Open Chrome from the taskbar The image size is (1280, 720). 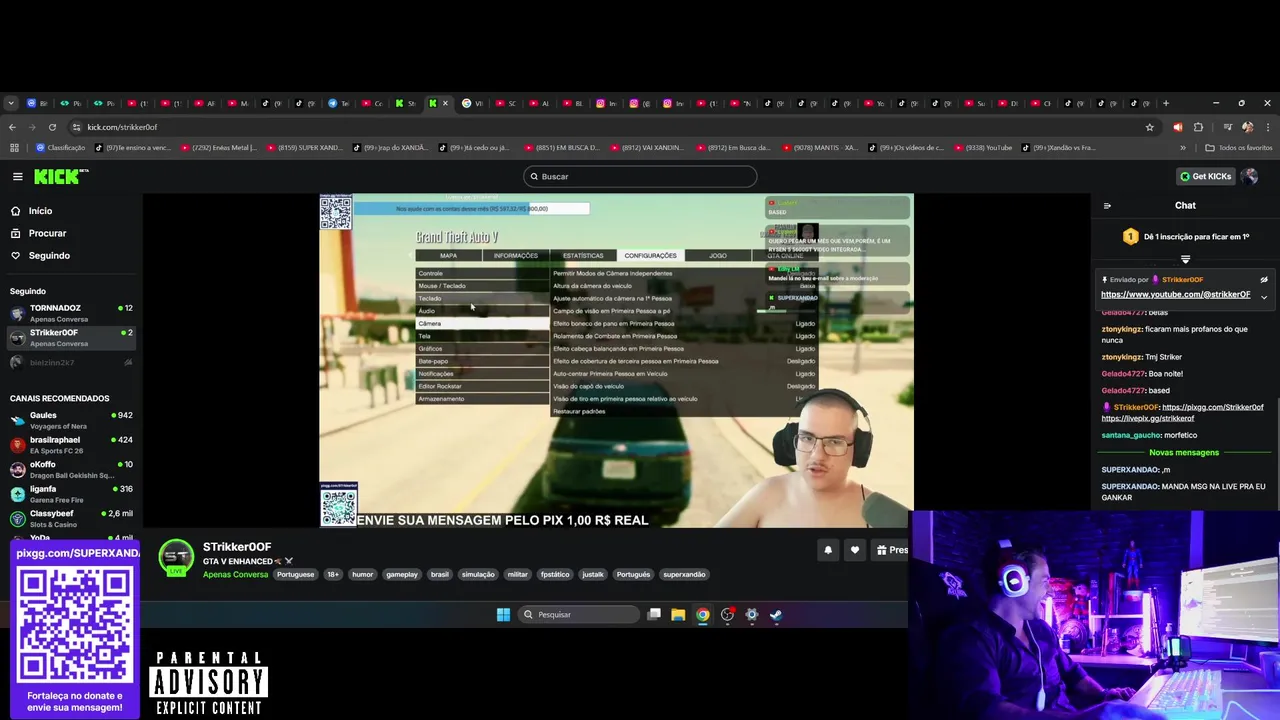pos(703,615)
